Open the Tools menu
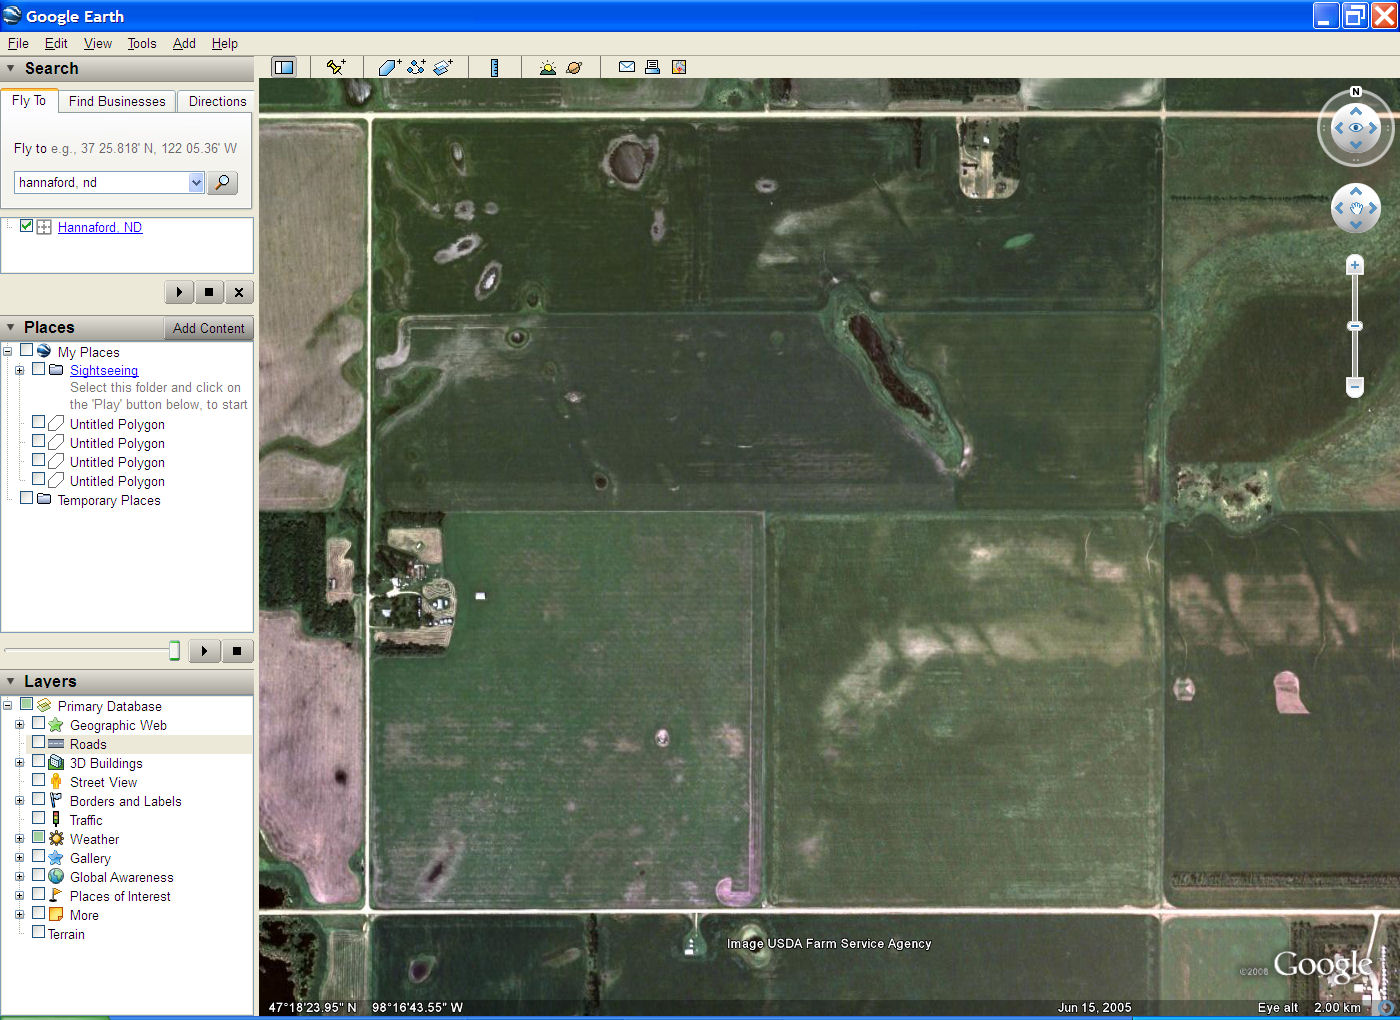The height and width of the screenshot is (1020, 1400). pos(142,43)
